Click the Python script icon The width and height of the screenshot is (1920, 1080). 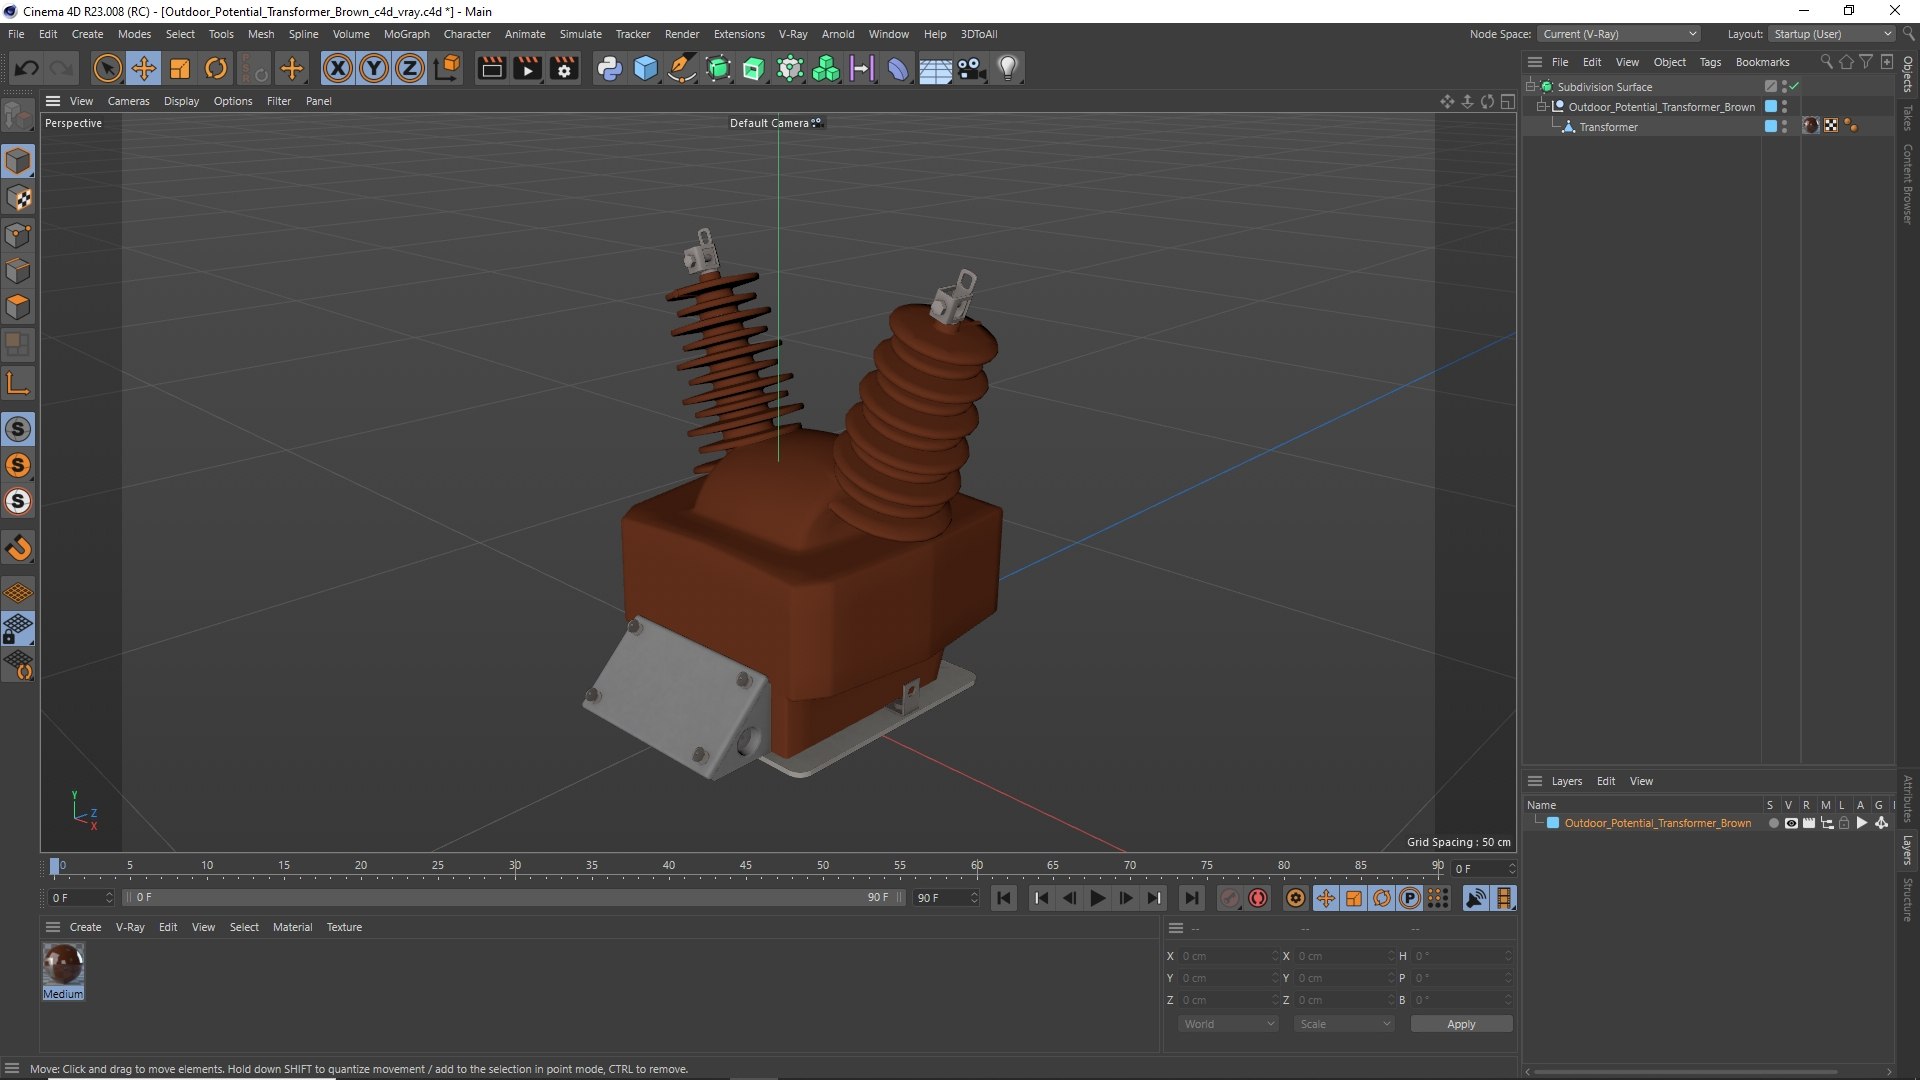[609, 68]
